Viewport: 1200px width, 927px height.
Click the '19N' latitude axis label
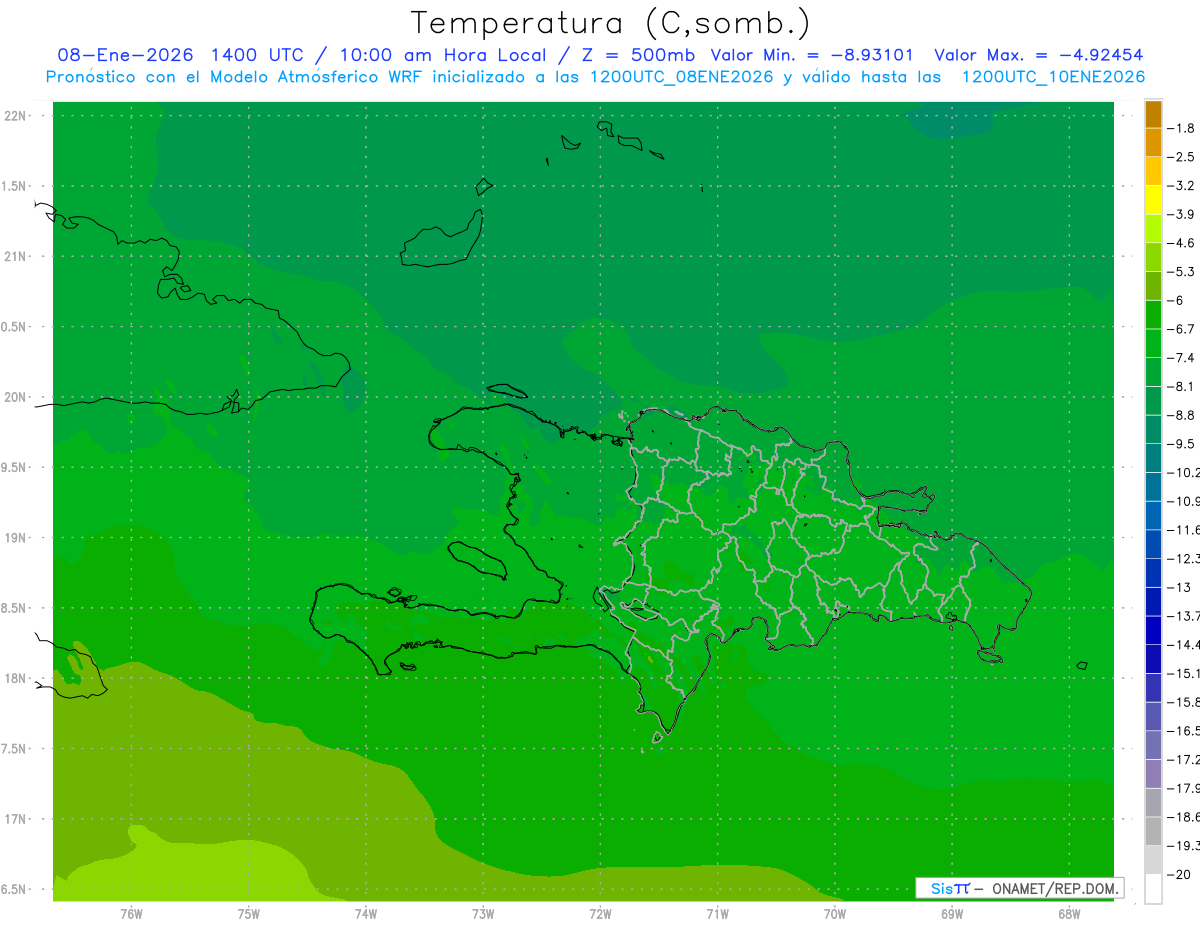tap(16, 538)
